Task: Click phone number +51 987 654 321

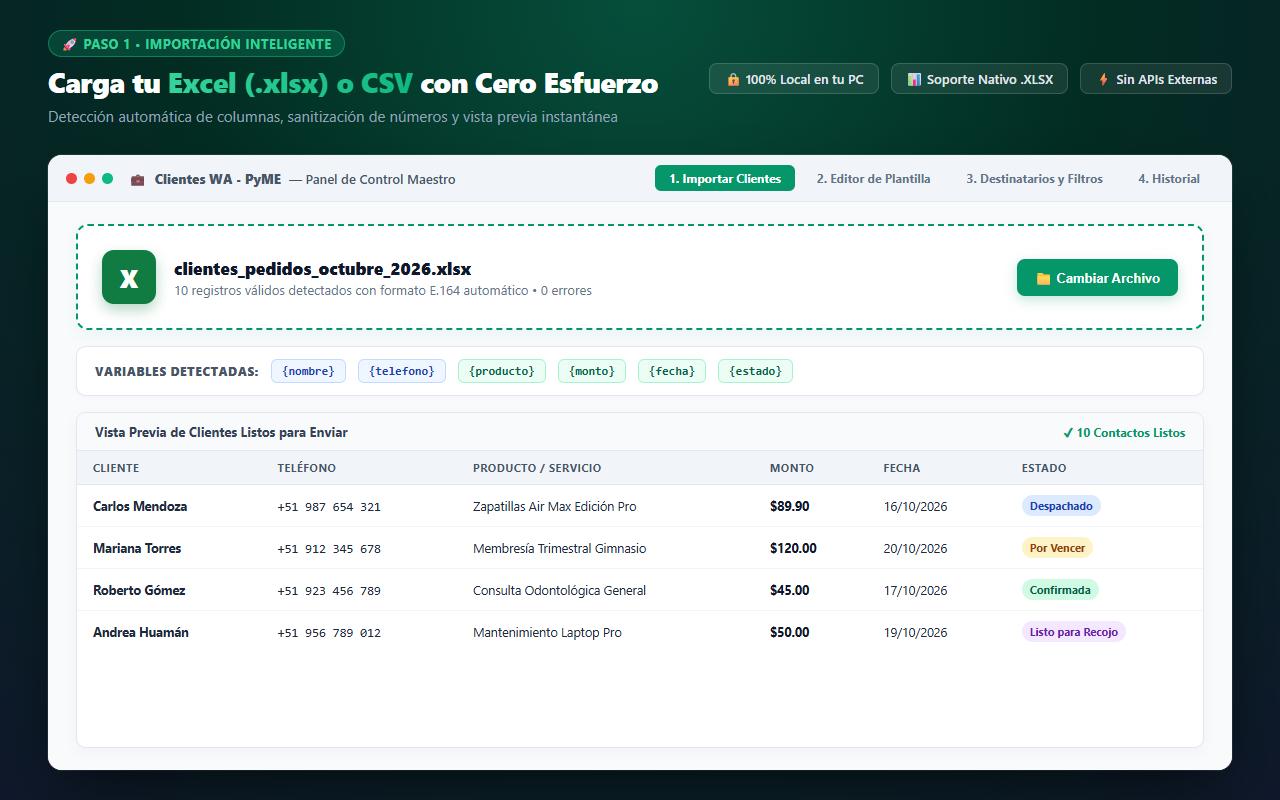Action: [x=329, y=507]
